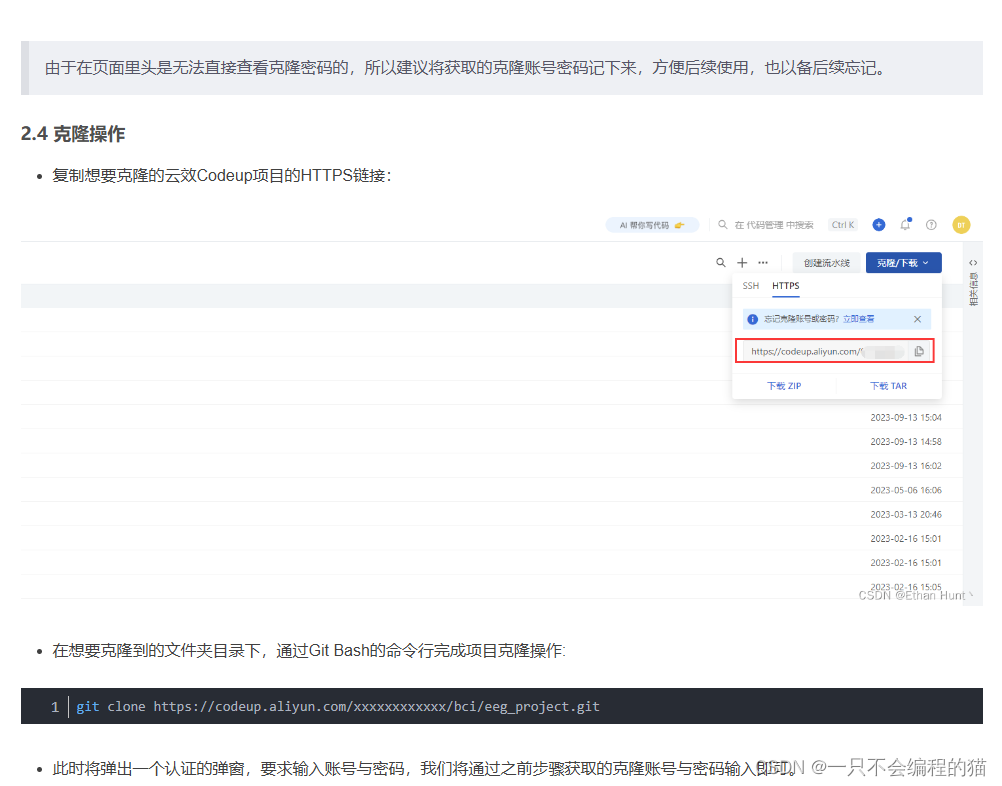Click the search magnifier in the top bar
The height and width of the screenshot is (786, 1002).
[x=723, y=225]
